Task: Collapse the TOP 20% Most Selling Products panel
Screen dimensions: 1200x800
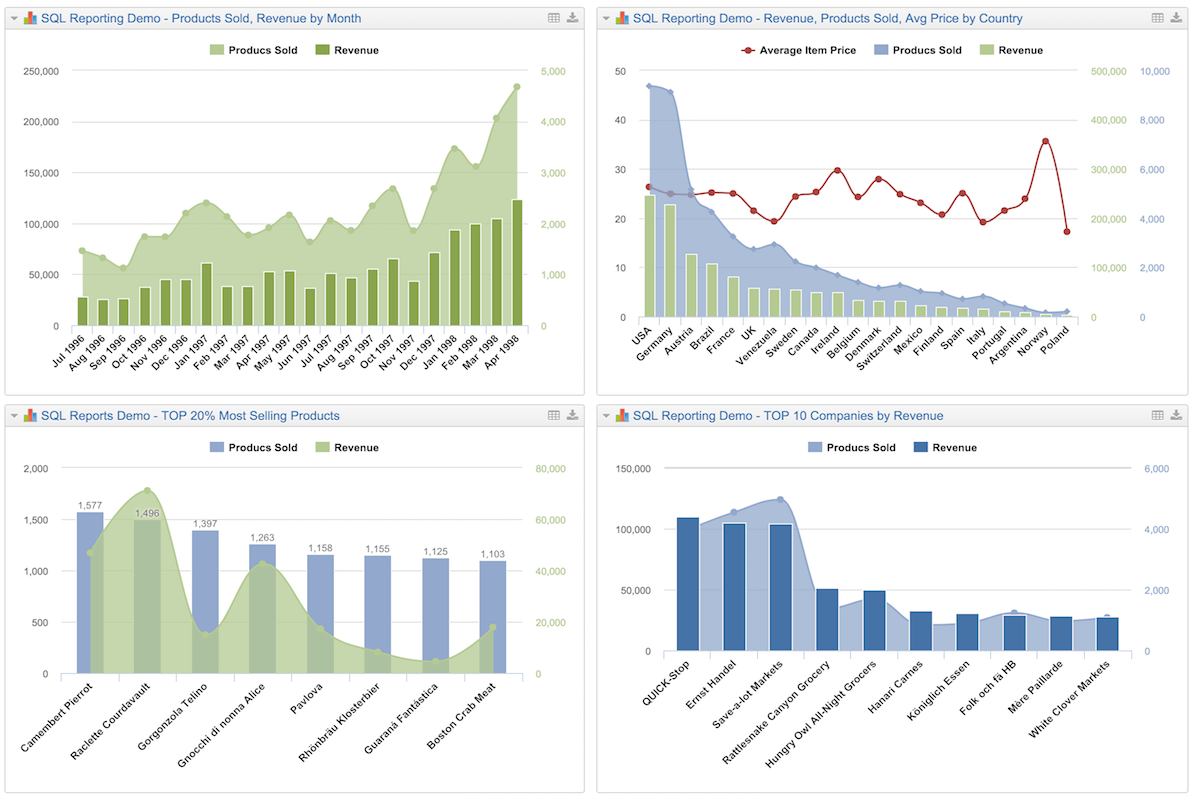Action: [x=15, y=415]
